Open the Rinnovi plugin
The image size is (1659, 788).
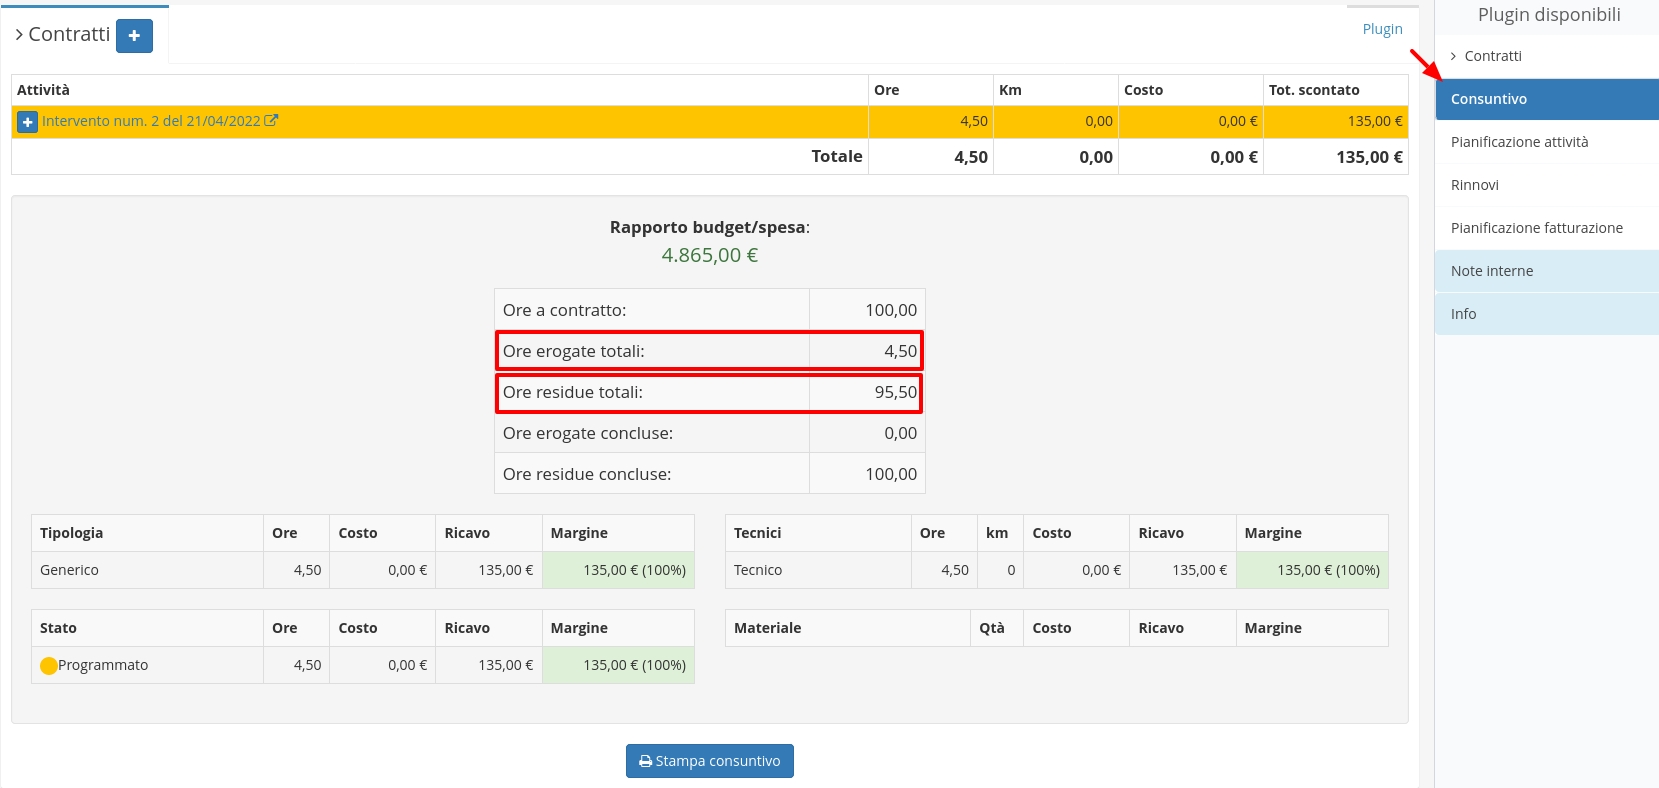1474,185
